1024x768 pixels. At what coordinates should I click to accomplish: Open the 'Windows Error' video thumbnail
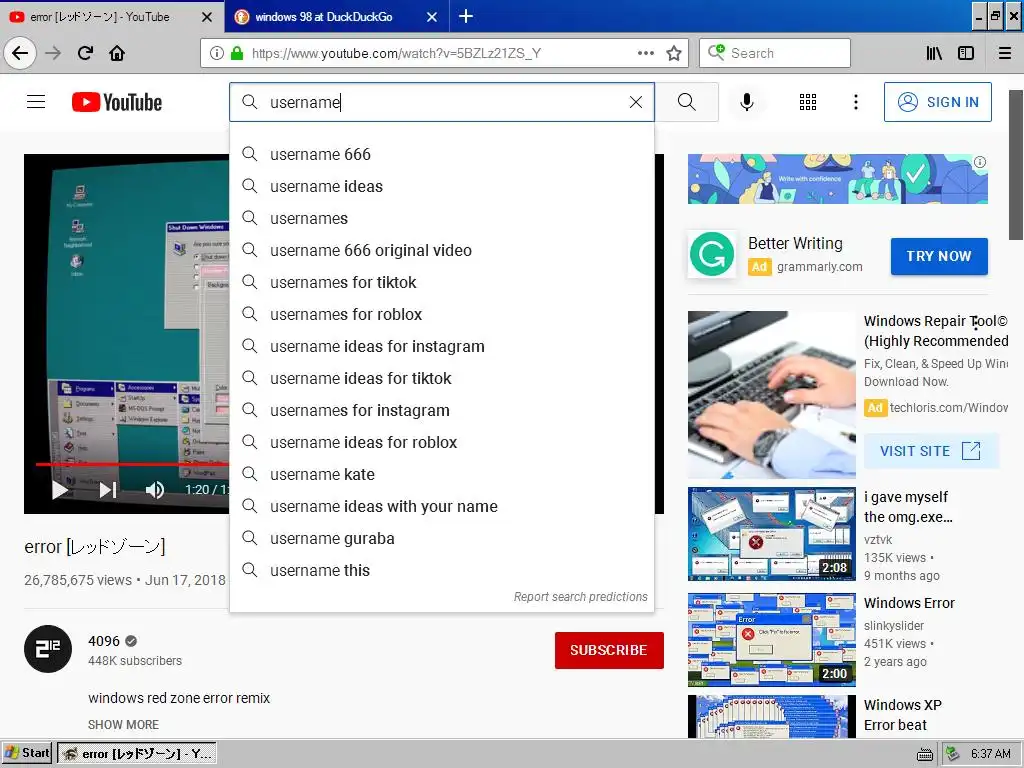[x=771, y=639]
